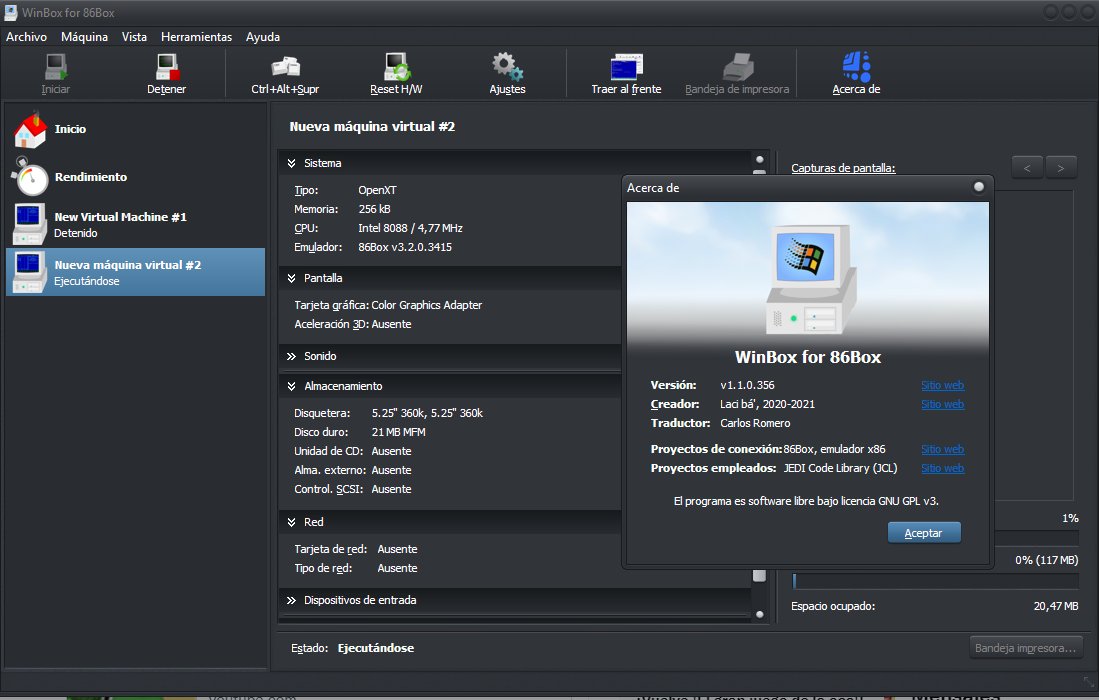Open the Herramientas menu
The width and height of the screenshot is (1099, 700).
(196, 37)
